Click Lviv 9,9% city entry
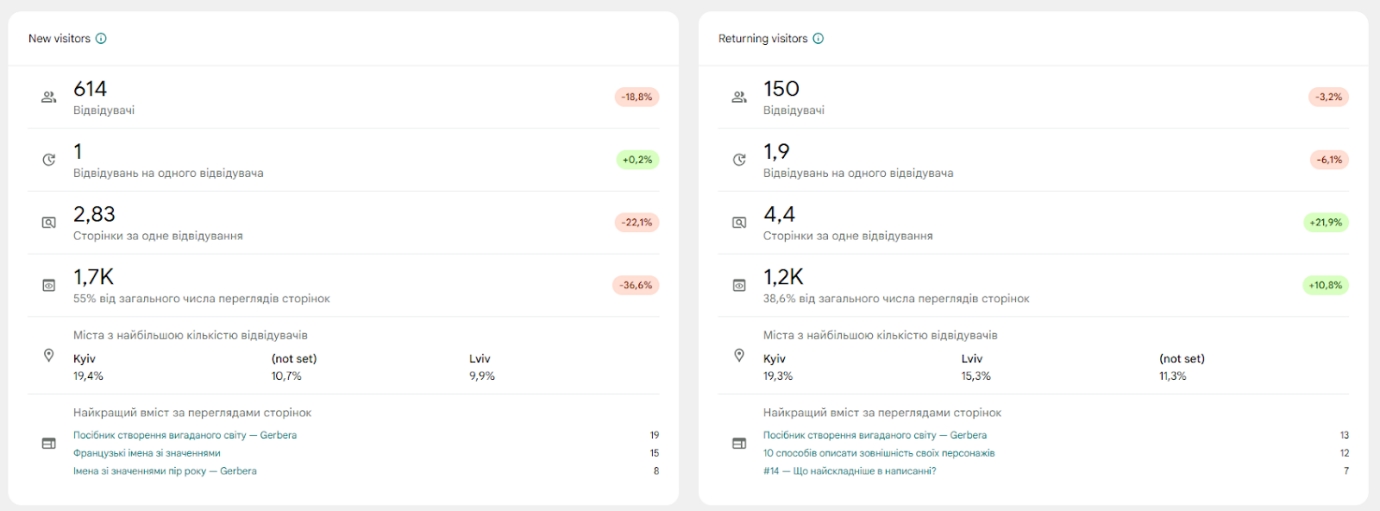Image resolution: width=1380 pixels, height=511 pixels. [481, 367]
